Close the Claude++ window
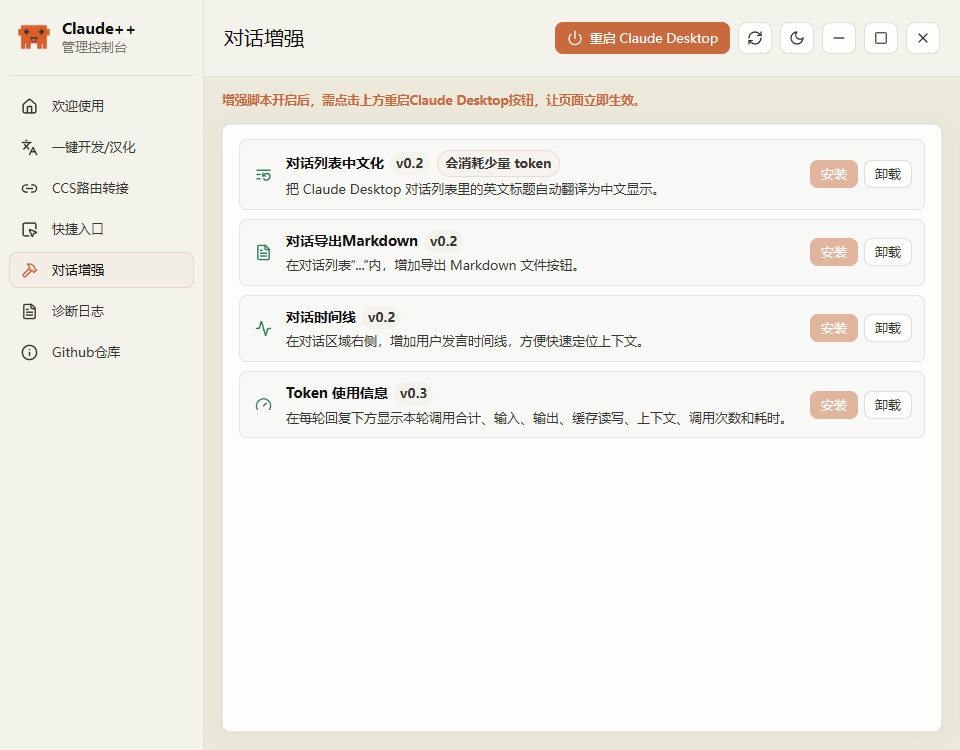The height and width of the screenshot is (750, 960). 923,38
